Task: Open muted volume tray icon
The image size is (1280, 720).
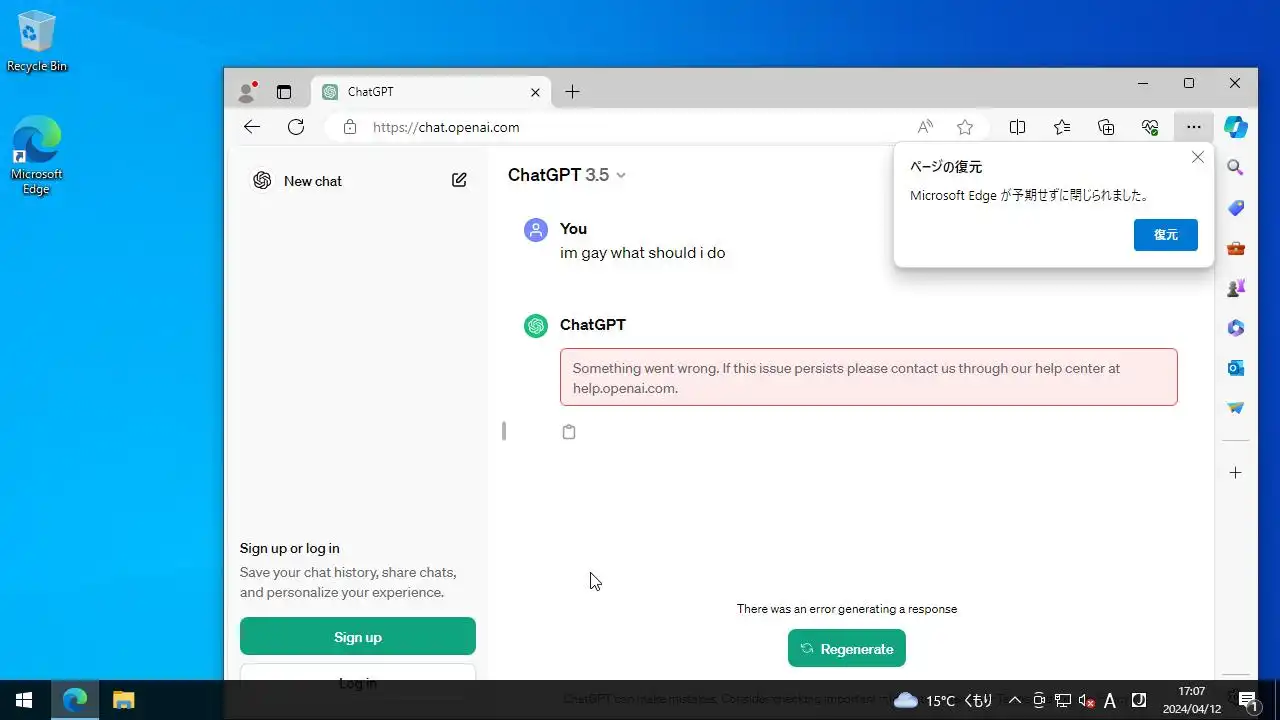Action: (1087, 700)
